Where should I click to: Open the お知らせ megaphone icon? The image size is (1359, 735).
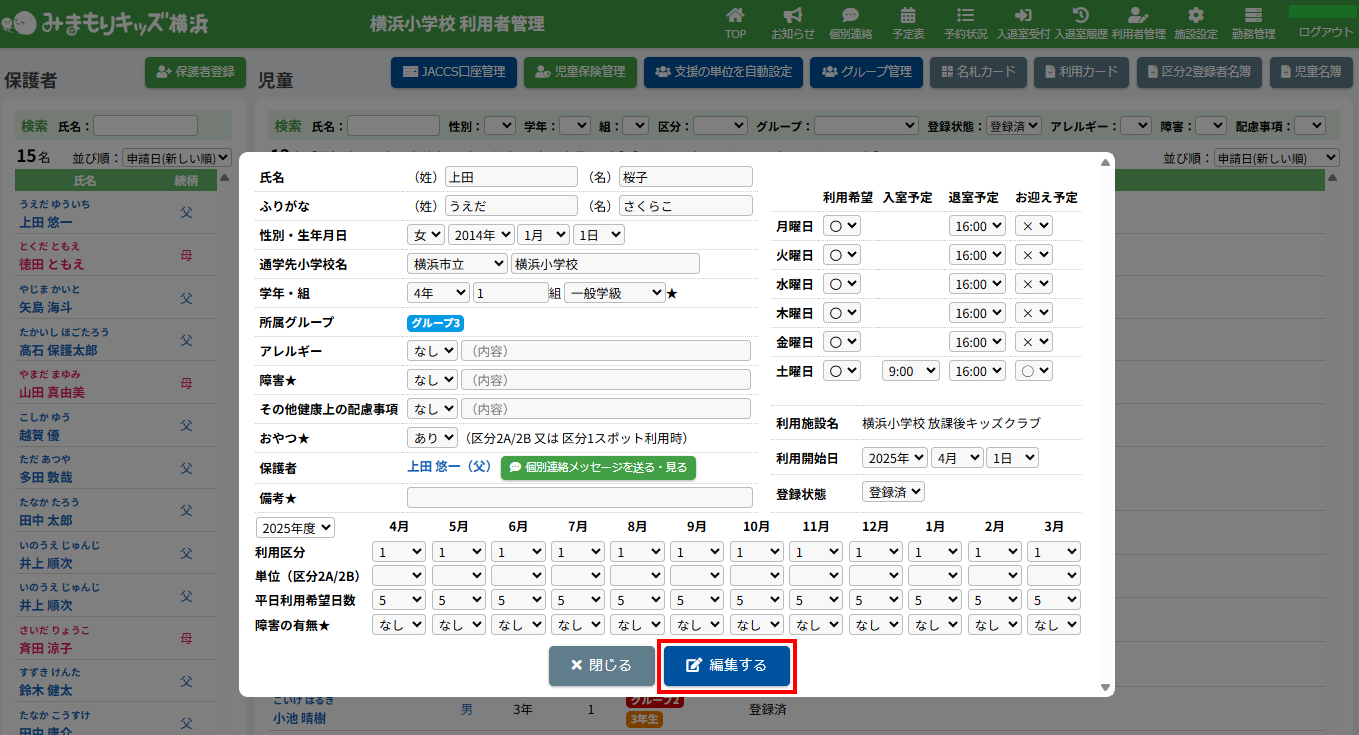(792, 17)
